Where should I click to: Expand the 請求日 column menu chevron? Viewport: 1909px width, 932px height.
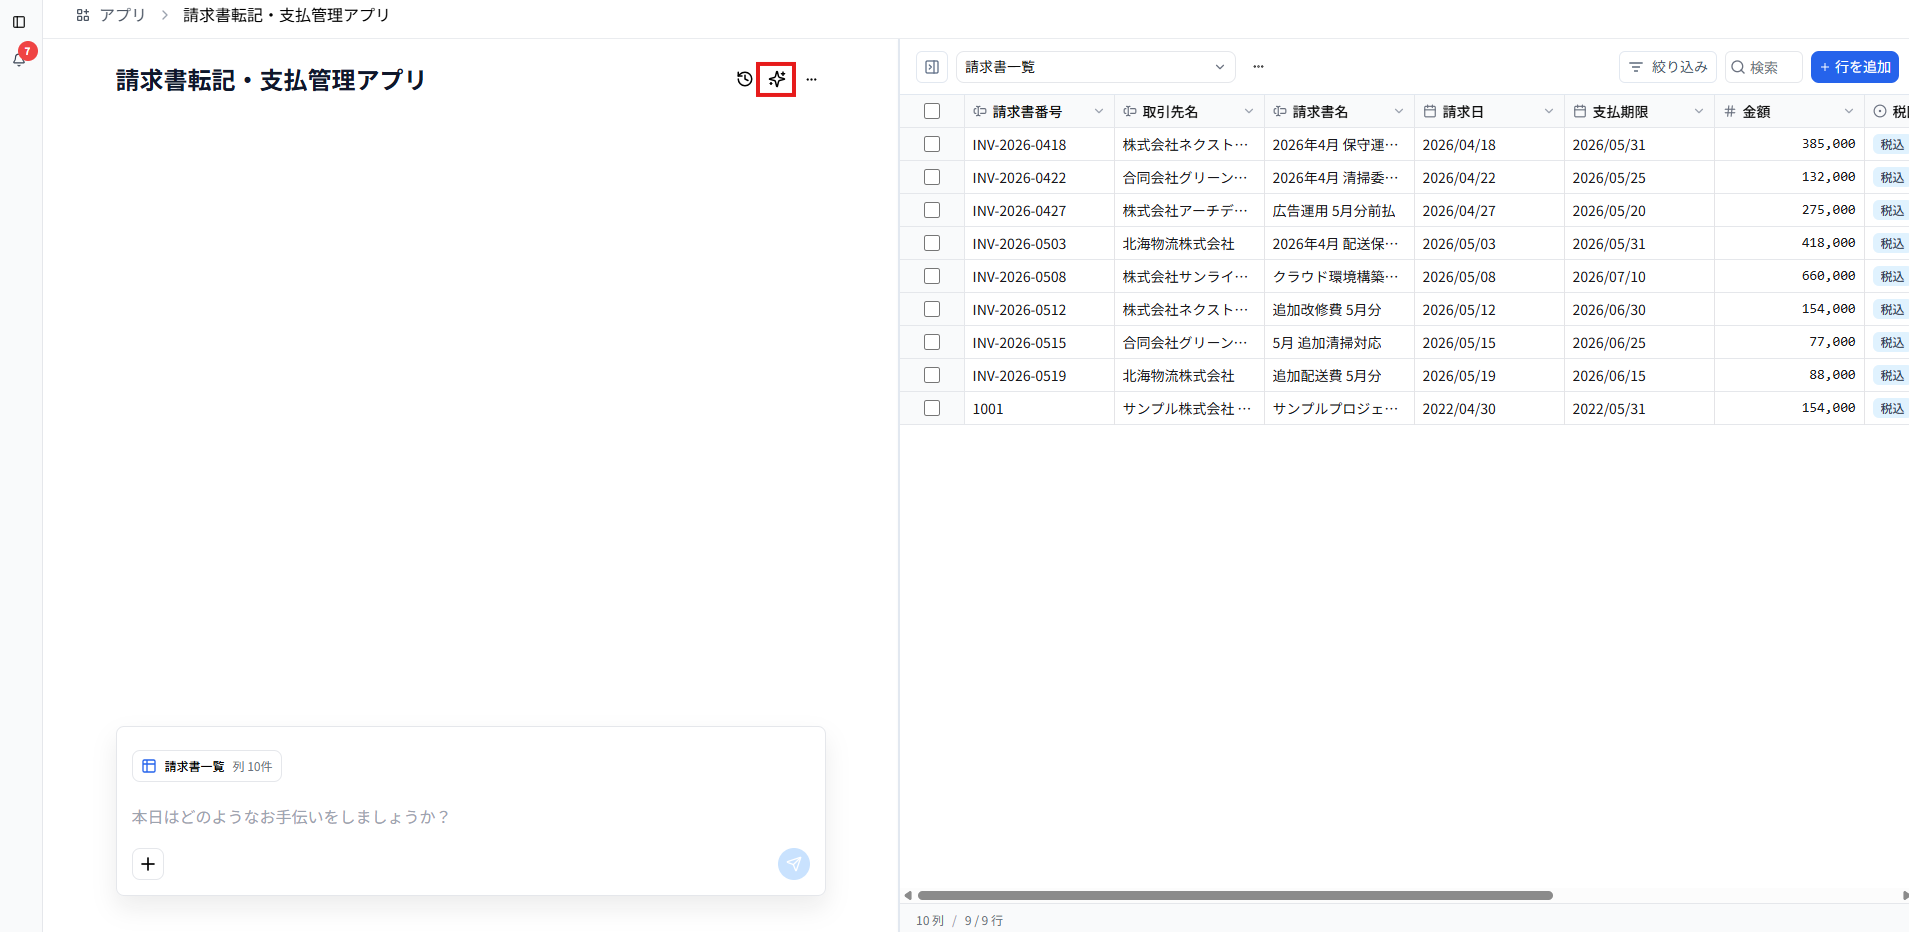coord(1548,111)
